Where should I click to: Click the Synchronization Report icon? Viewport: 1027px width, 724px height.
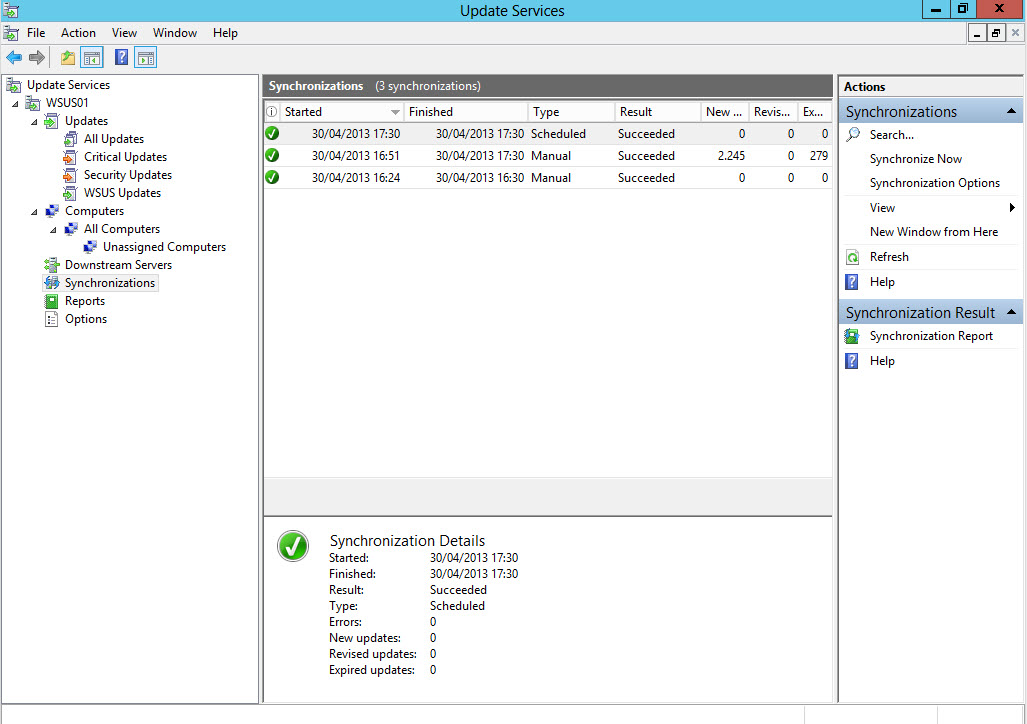coord(851,336)
